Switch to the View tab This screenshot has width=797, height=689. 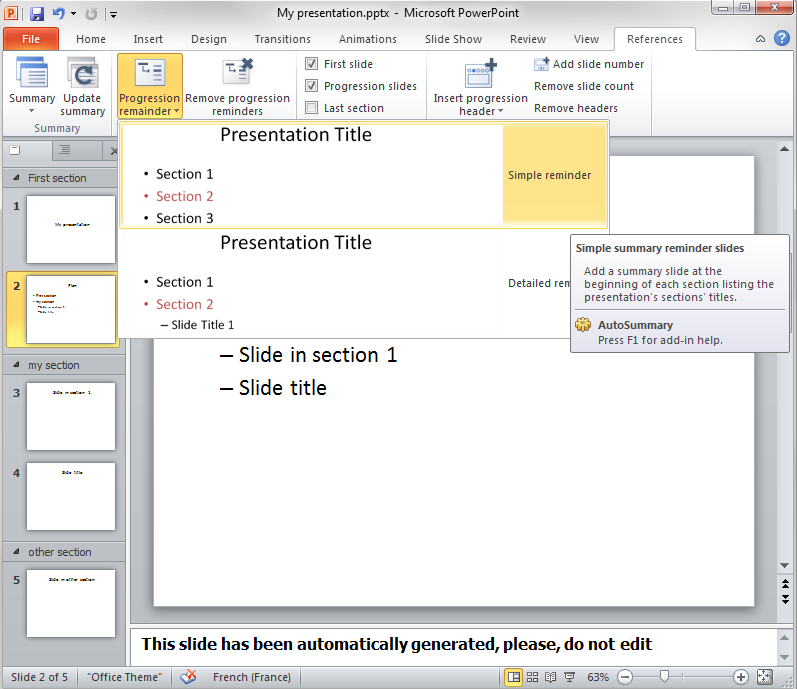pyautogui.click(x=586, y=39)
